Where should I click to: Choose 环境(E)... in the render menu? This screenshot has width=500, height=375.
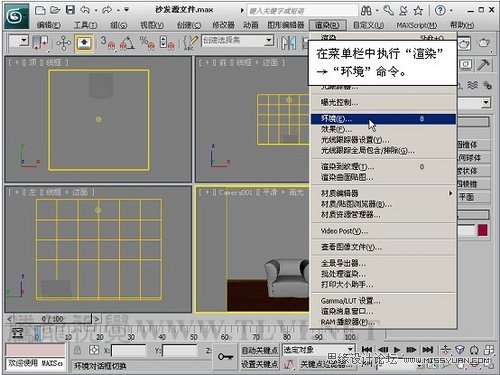tap(383, 119)
